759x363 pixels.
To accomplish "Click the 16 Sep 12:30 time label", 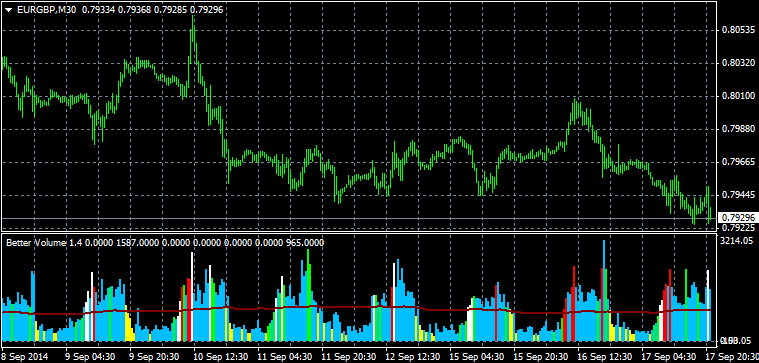I will coord(604,356).
